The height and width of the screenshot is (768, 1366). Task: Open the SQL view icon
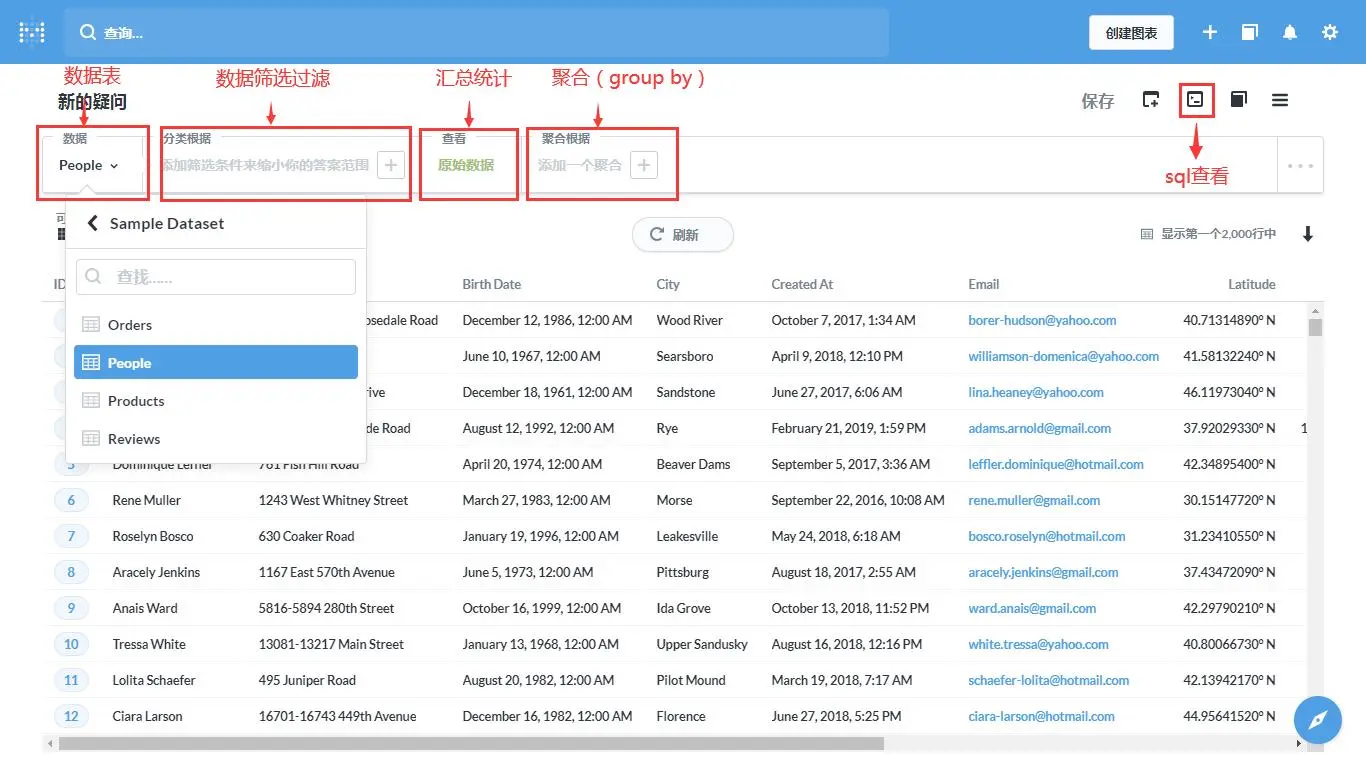[x=1196, y=100]
